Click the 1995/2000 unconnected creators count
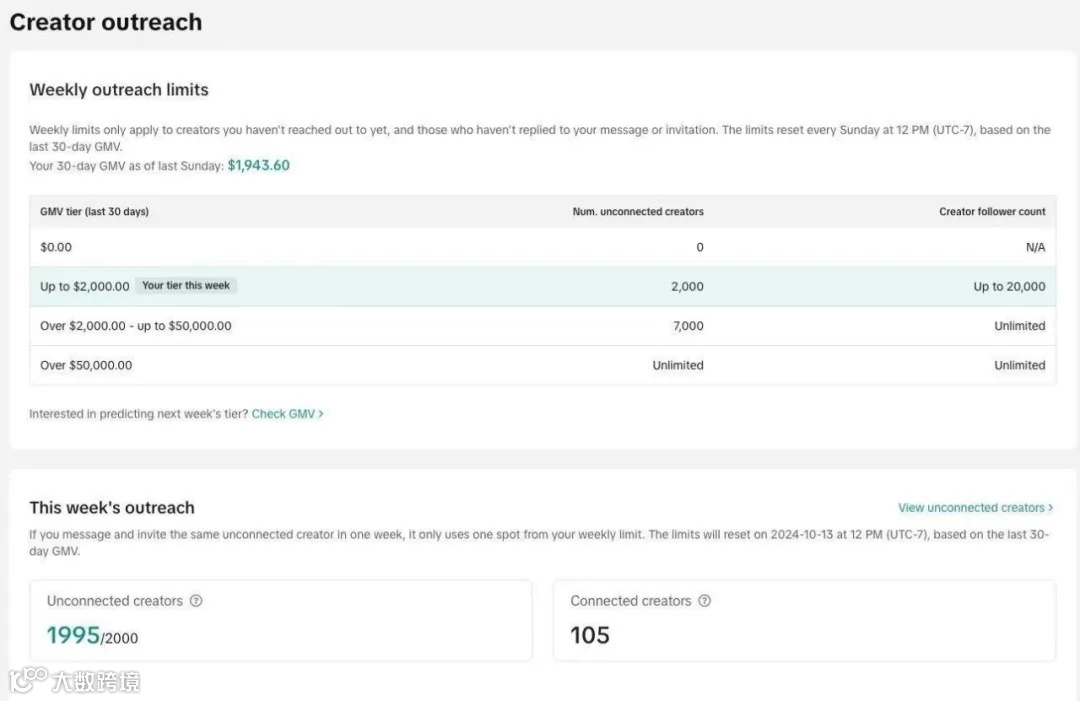 point(92,636)
